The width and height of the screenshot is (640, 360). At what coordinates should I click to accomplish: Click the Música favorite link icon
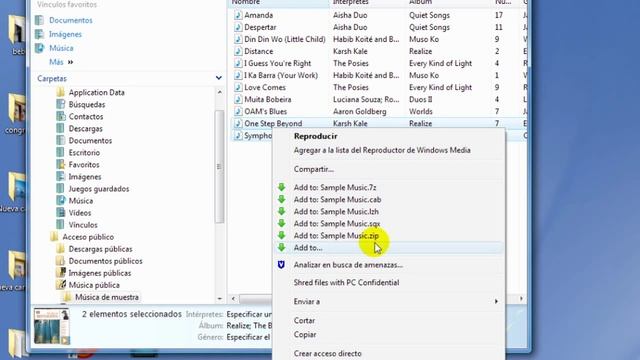[x=40, y=48]
